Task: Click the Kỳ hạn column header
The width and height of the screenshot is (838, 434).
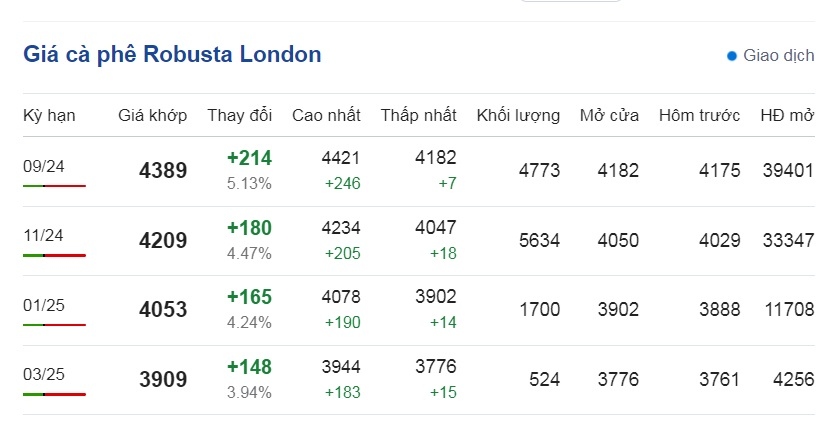Action: pyautogui.click(x=49, y=115)
